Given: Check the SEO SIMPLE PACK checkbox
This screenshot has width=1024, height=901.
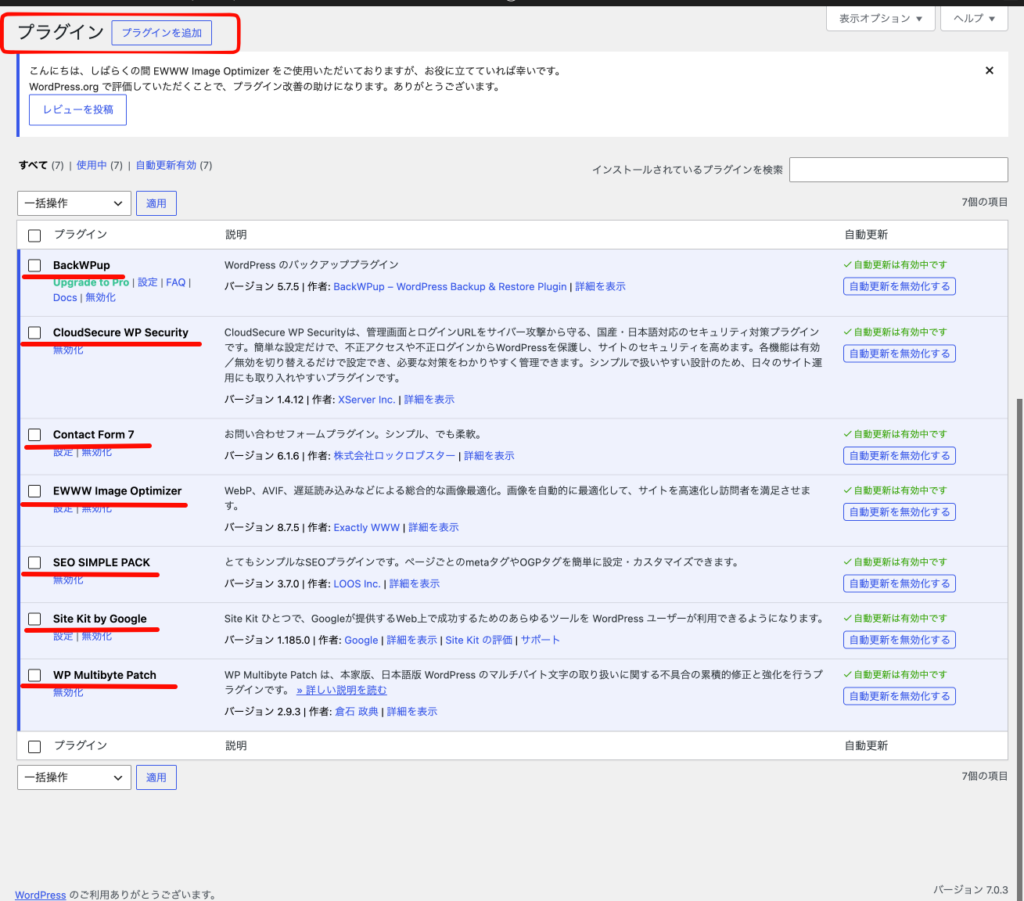Looking at the screenshot, I should point(35,562).
